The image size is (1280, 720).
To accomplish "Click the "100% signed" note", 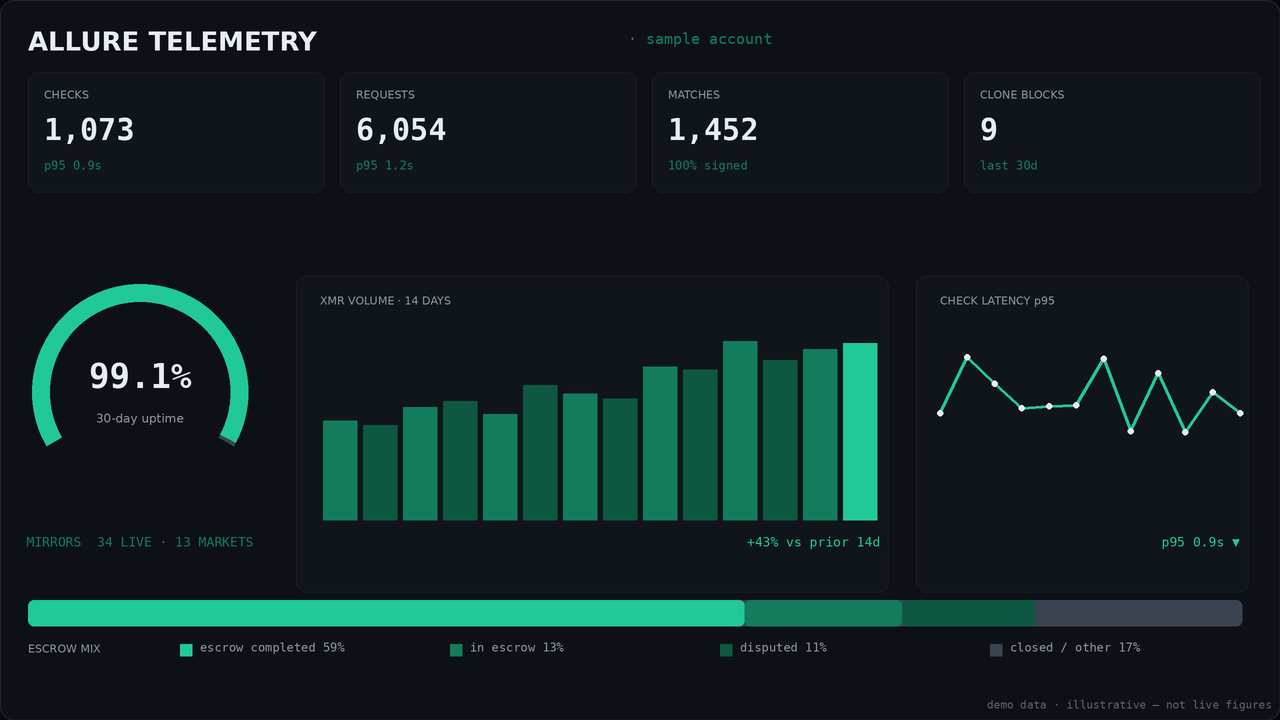I will [x=708, y=165].
